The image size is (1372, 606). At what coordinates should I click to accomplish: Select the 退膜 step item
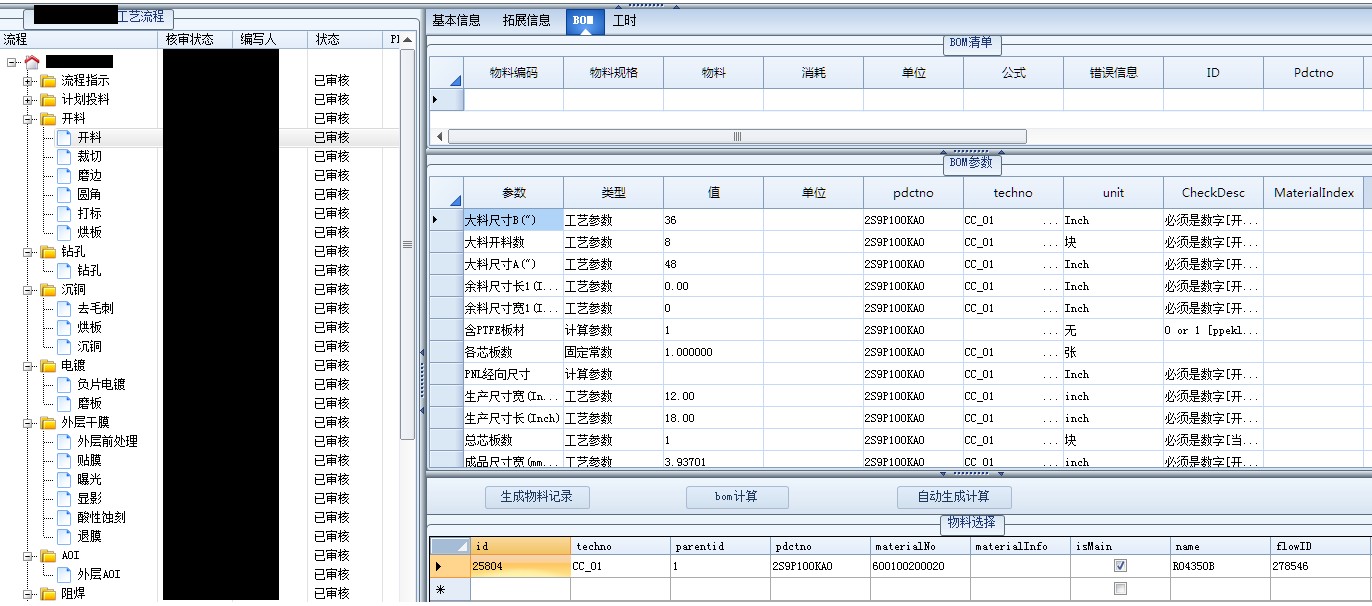(x=89, y=537)
